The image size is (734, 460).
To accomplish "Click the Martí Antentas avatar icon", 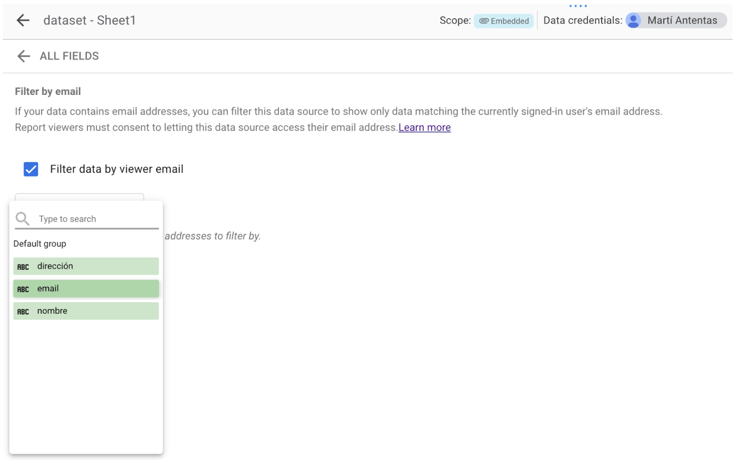I will (x=633, y=20).
